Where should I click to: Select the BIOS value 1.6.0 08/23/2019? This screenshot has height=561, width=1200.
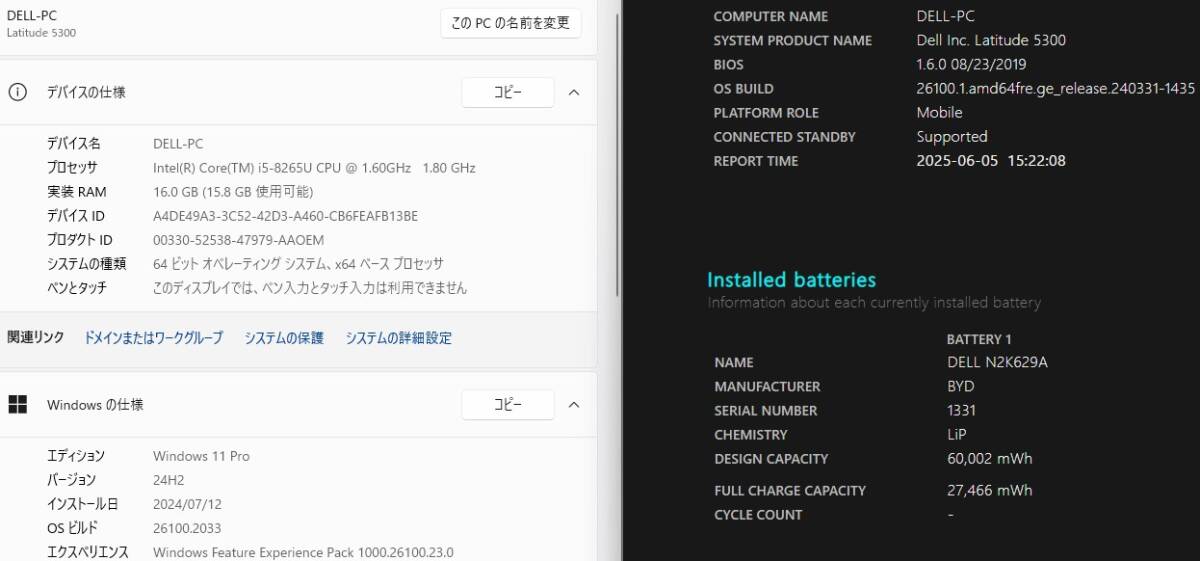pos(971,65)
